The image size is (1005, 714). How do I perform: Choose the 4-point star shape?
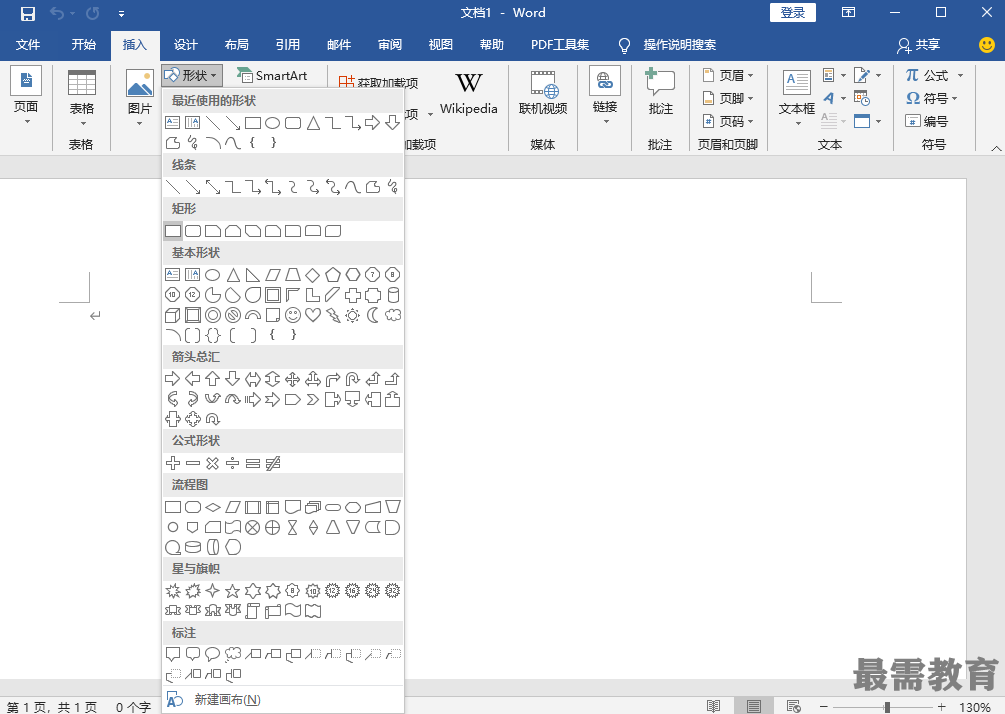(213, 590)
